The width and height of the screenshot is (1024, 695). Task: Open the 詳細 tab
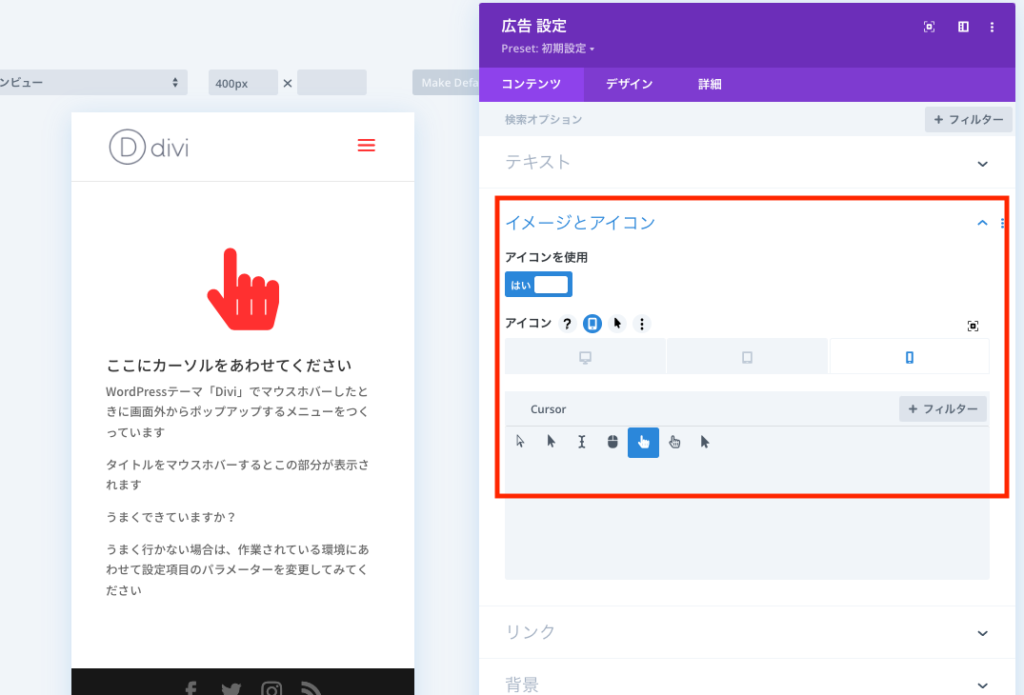[x=709, y=84]
